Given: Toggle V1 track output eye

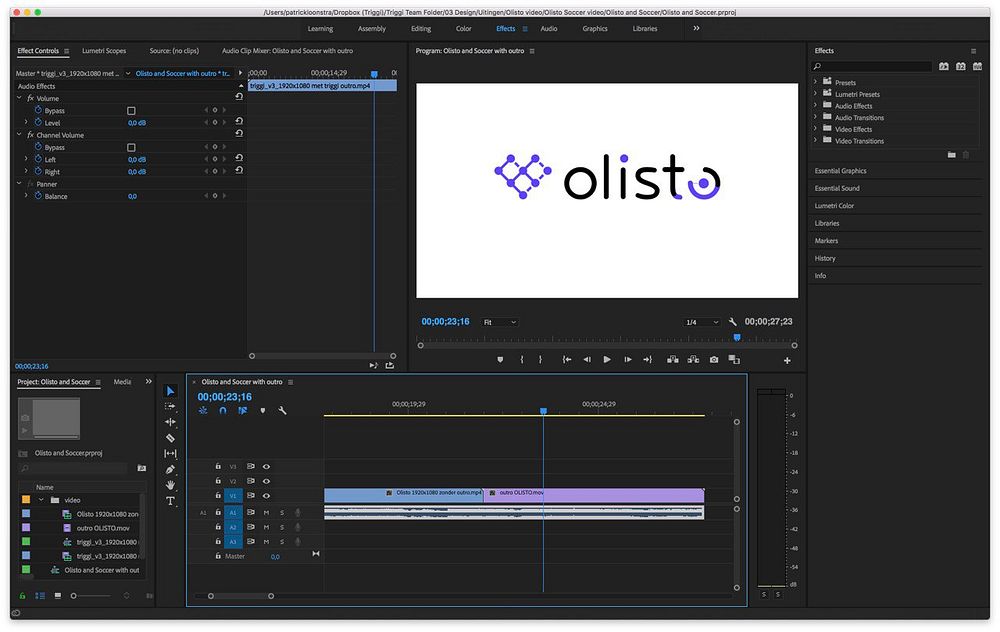Looking at the screenshot, I should tap(266, 496).
